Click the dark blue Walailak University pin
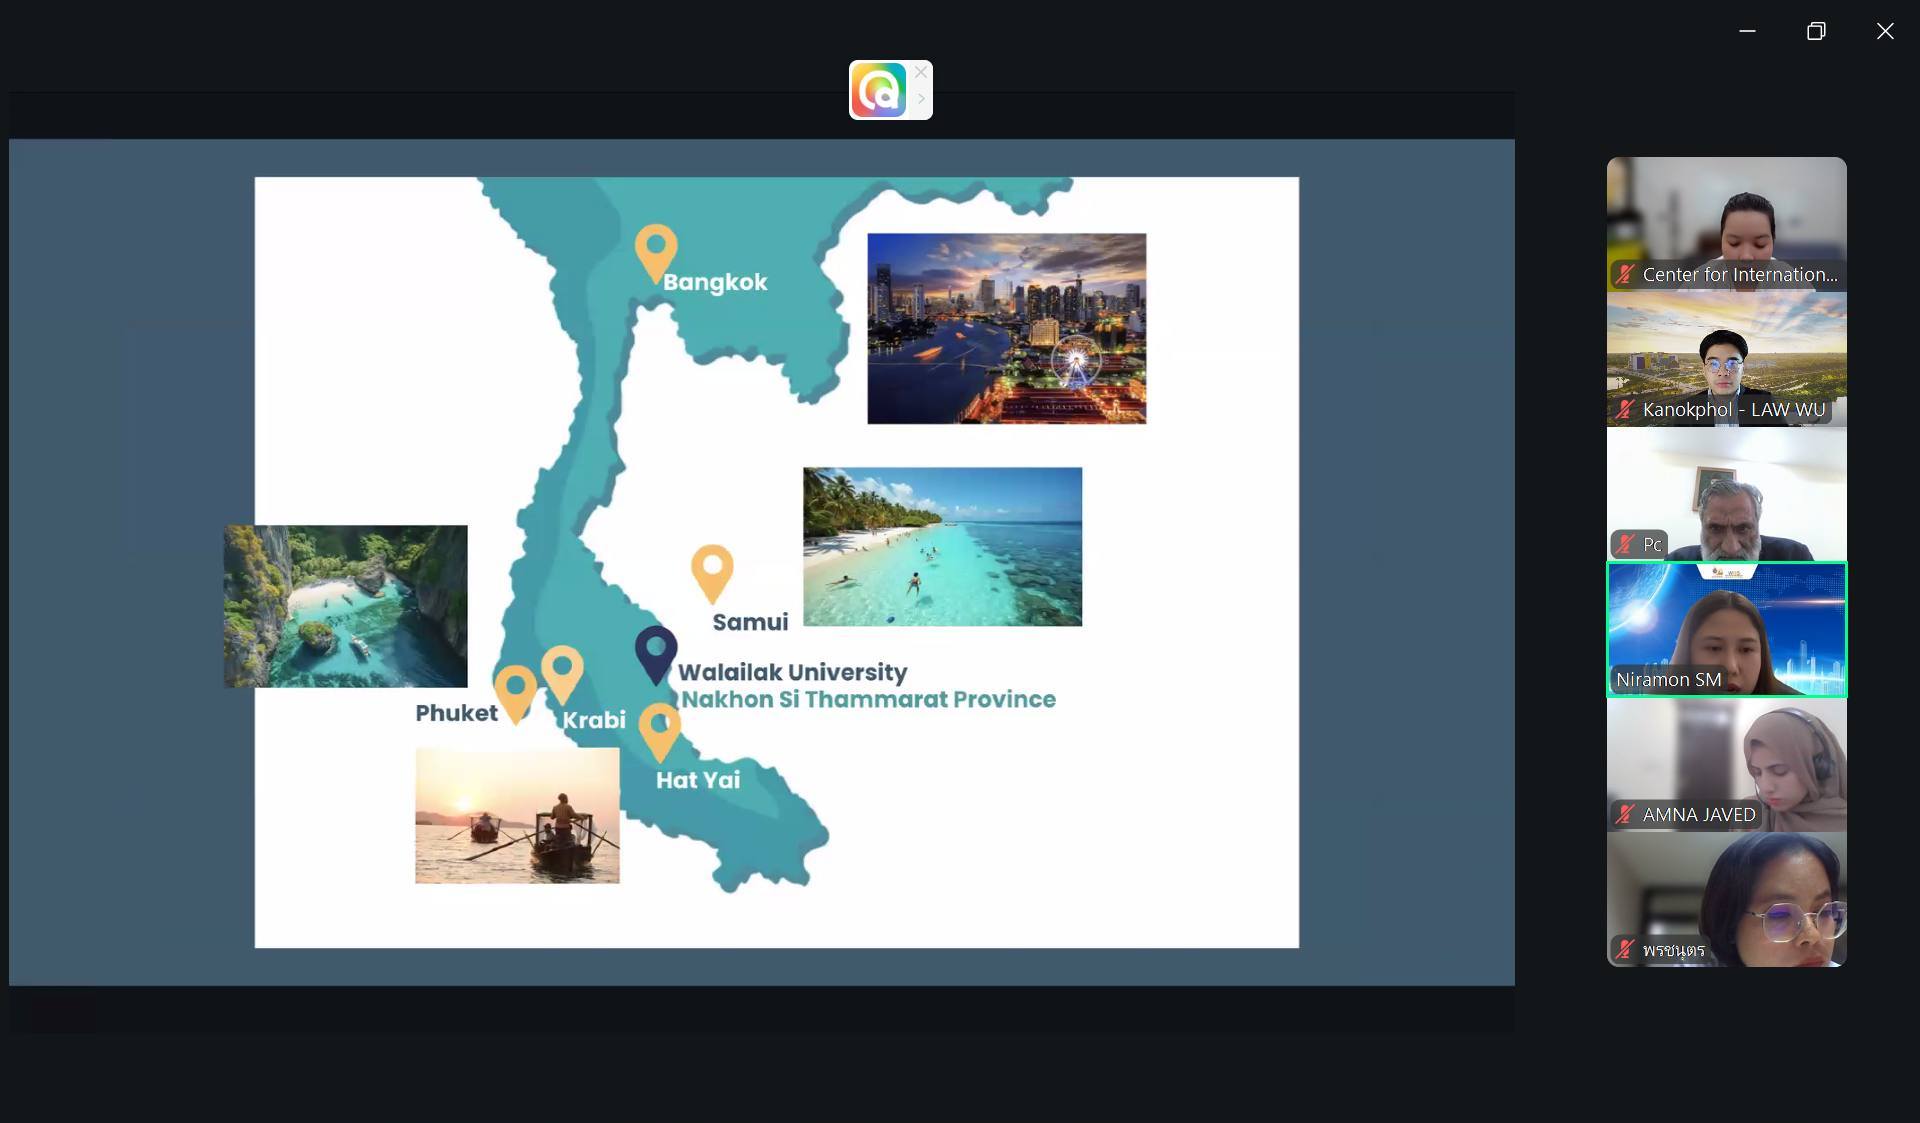This screenshot has height=1123, width=1920. (x=656, y=653)
